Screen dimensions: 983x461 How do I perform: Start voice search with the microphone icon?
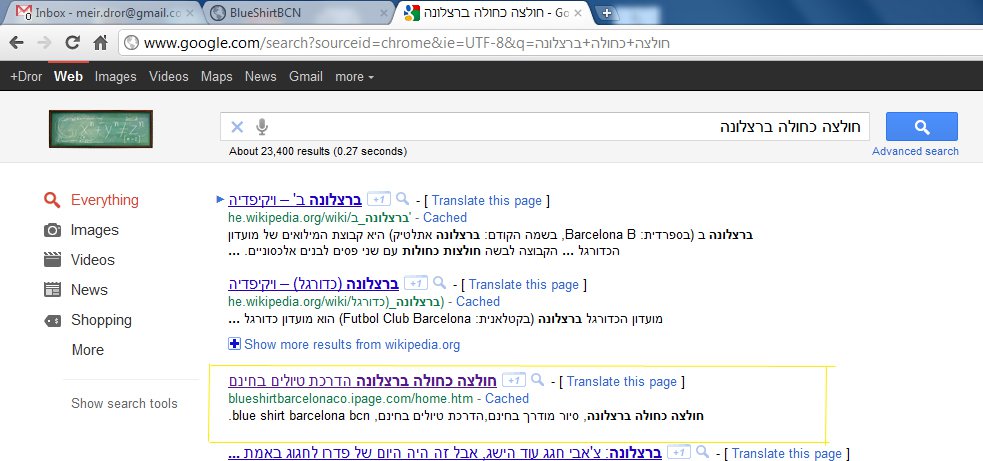point(262,127)
